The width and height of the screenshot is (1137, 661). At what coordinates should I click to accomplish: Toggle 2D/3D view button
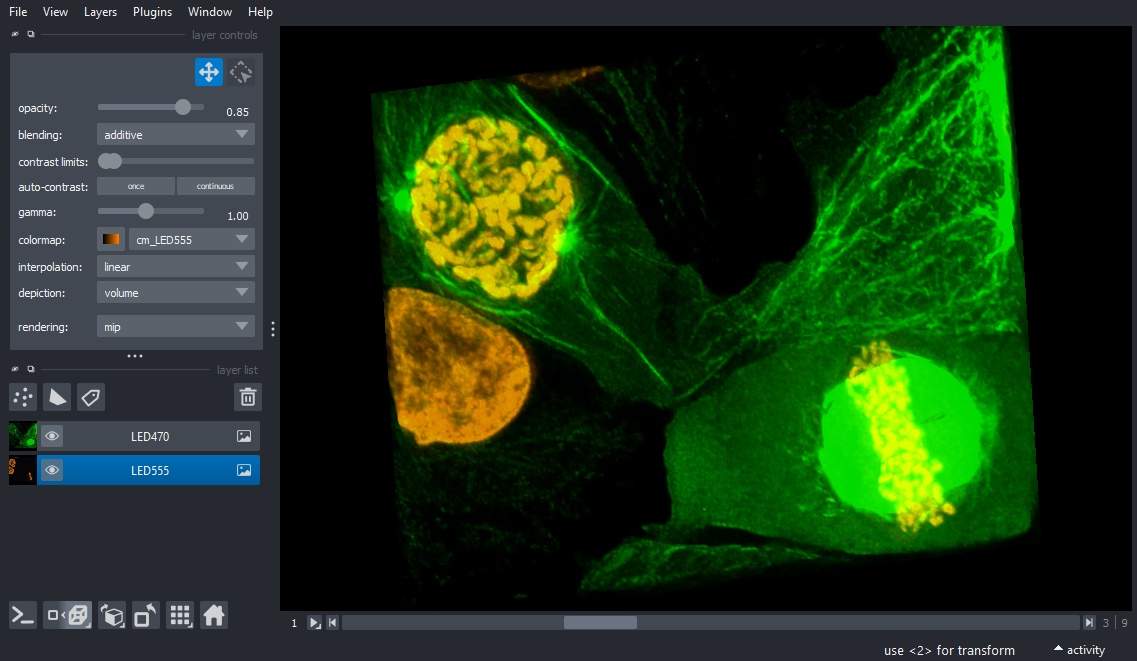(x=67, y=615)
